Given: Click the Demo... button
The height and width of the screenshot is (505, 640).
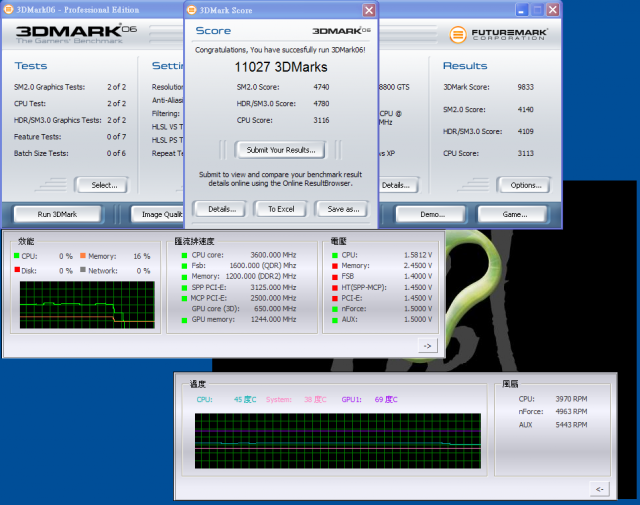Looking at the screenshot, I should 432,214.
